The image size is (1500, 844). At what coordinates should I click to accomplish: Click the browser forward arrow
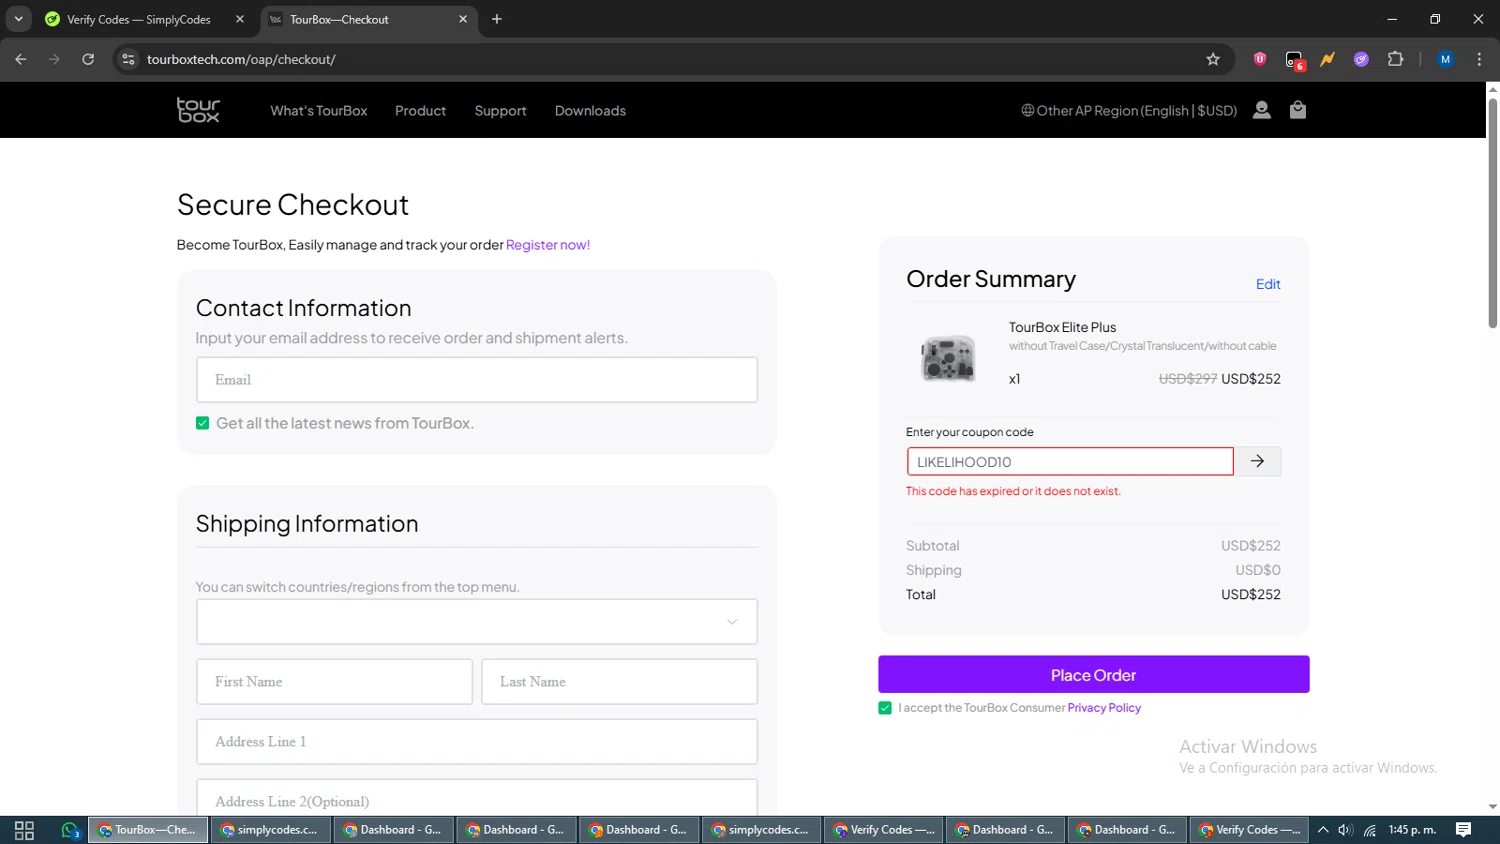click(54, 59)
